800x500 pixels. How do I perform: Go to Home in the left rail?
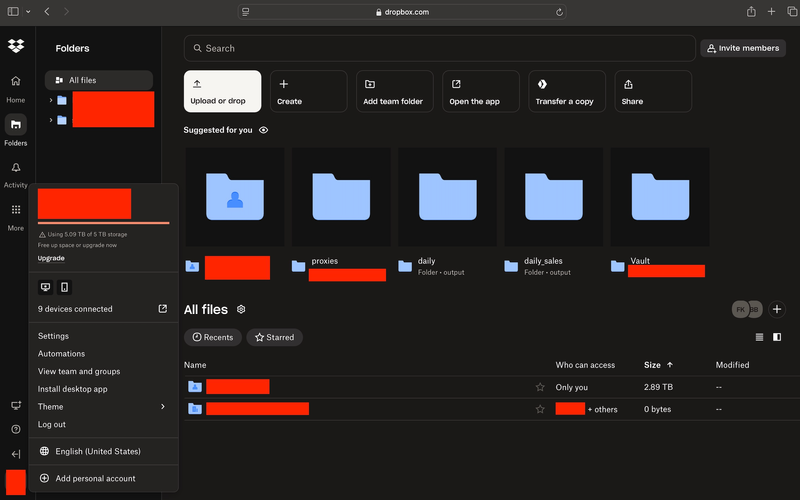[x=15, y=82]
